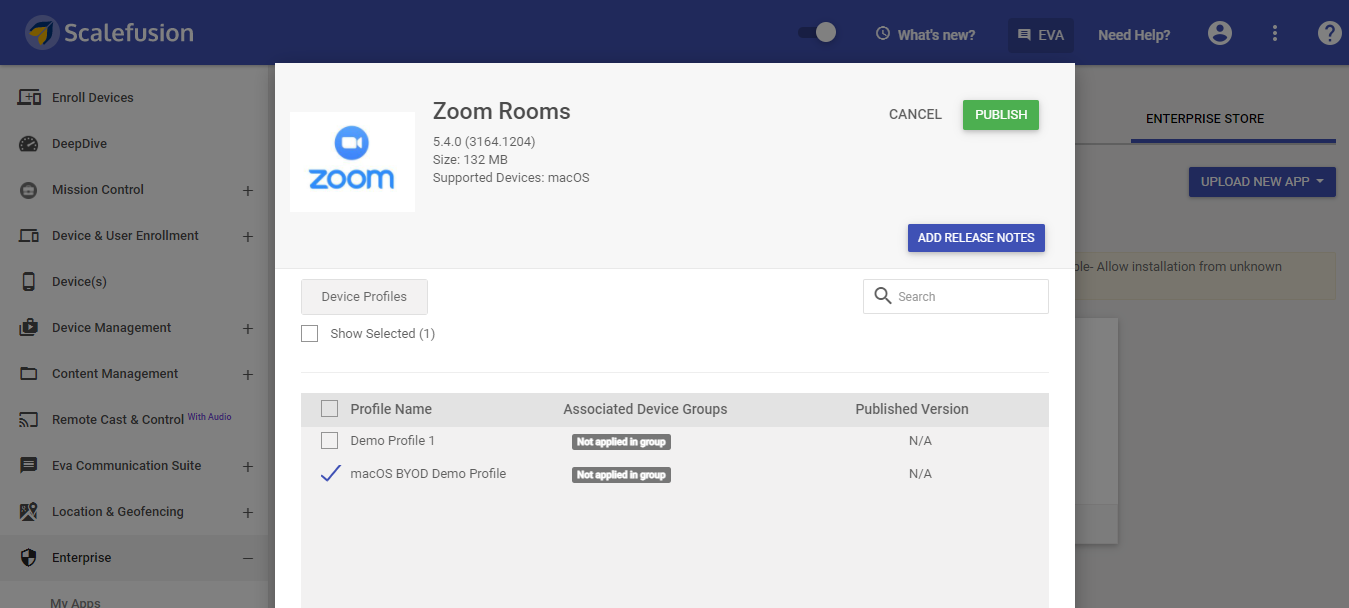The image size is (1349, 608).
Task: Collapse the Enterprise section
Action: (x=248, y=558)
